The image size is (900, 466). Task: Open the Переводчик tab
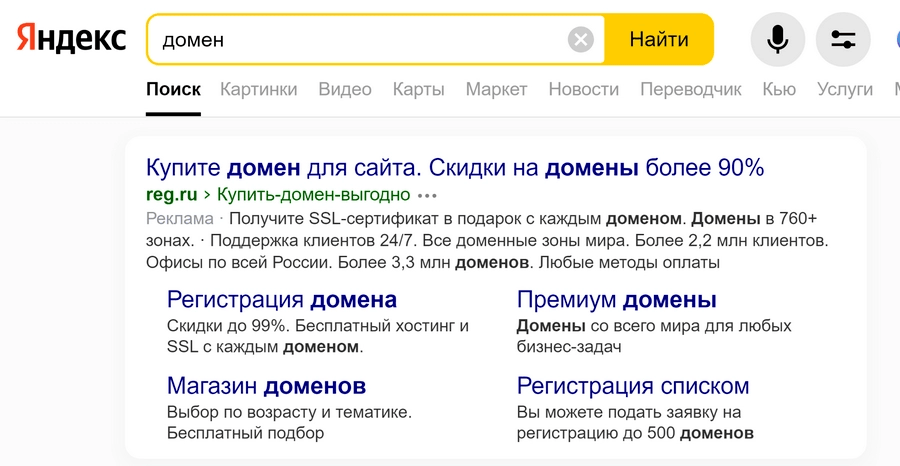[690, 89]
